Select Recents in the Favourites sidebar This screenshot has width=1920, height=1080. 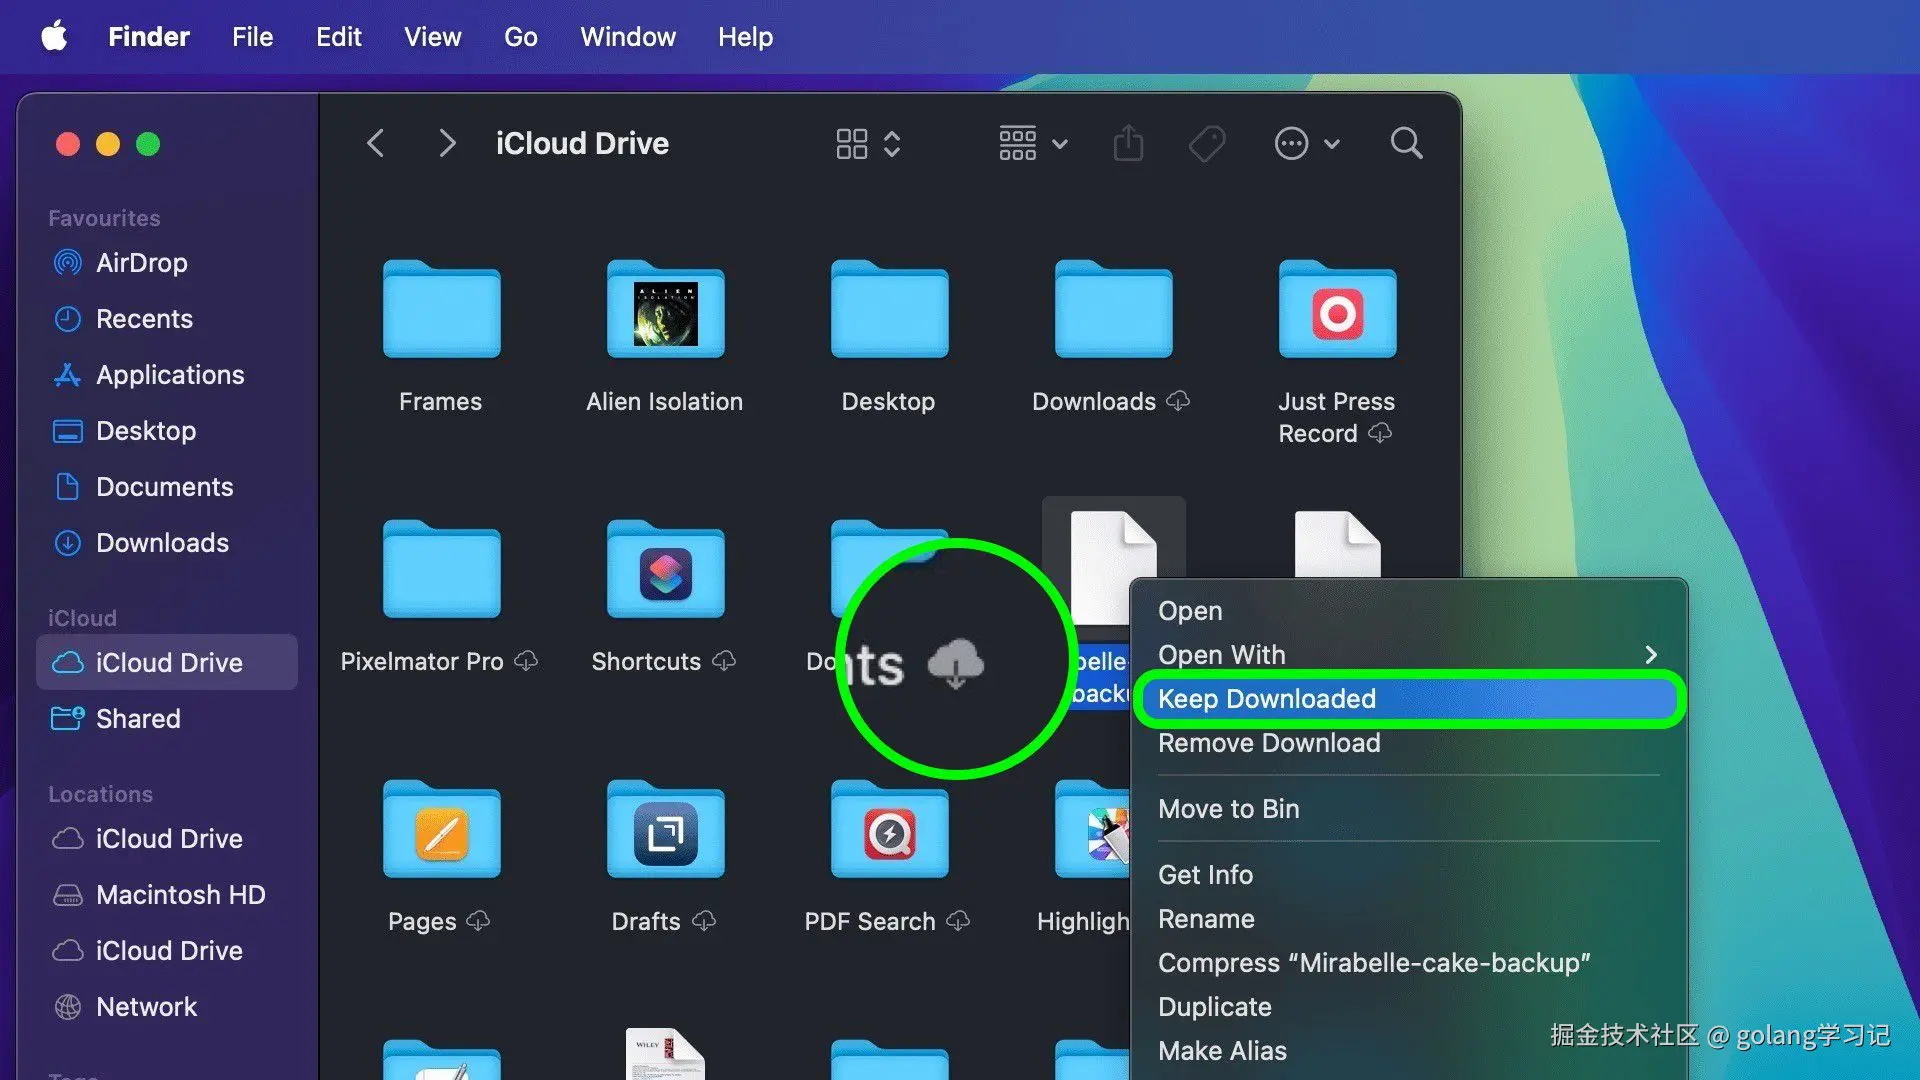click(144, 318)
